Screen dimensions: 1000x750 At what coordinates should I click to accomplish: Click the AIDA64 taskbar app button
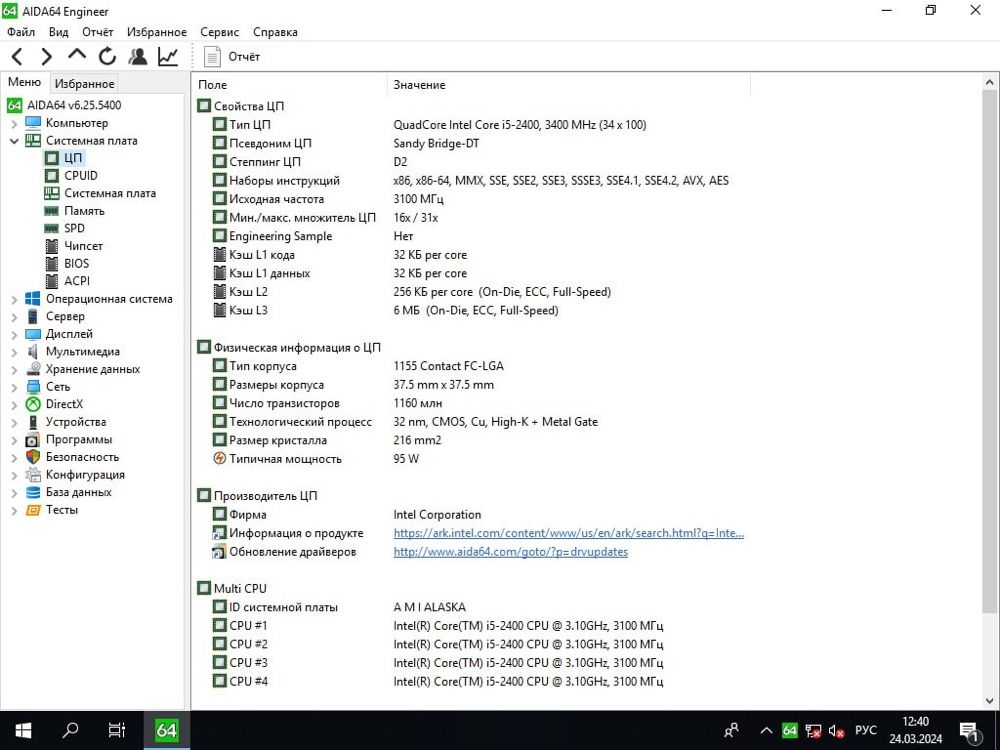click(166, 730)
